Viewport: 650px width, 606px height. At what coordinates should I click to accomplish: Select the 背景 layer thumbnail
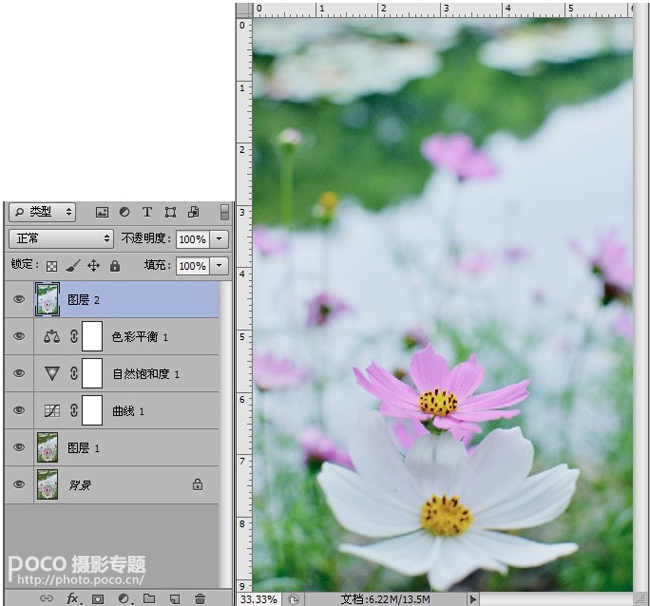[47, 484]
